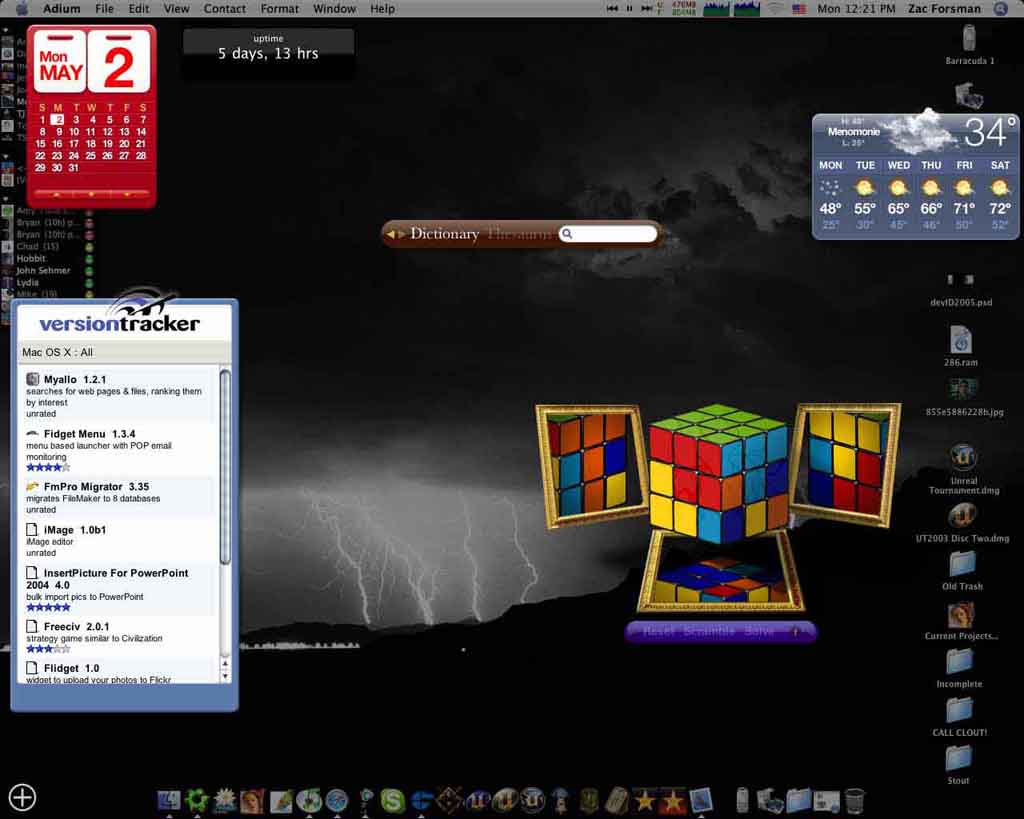Click the Dictionary widget back/forward arrows
1024x819 pixels.
[x=396, y=234]
